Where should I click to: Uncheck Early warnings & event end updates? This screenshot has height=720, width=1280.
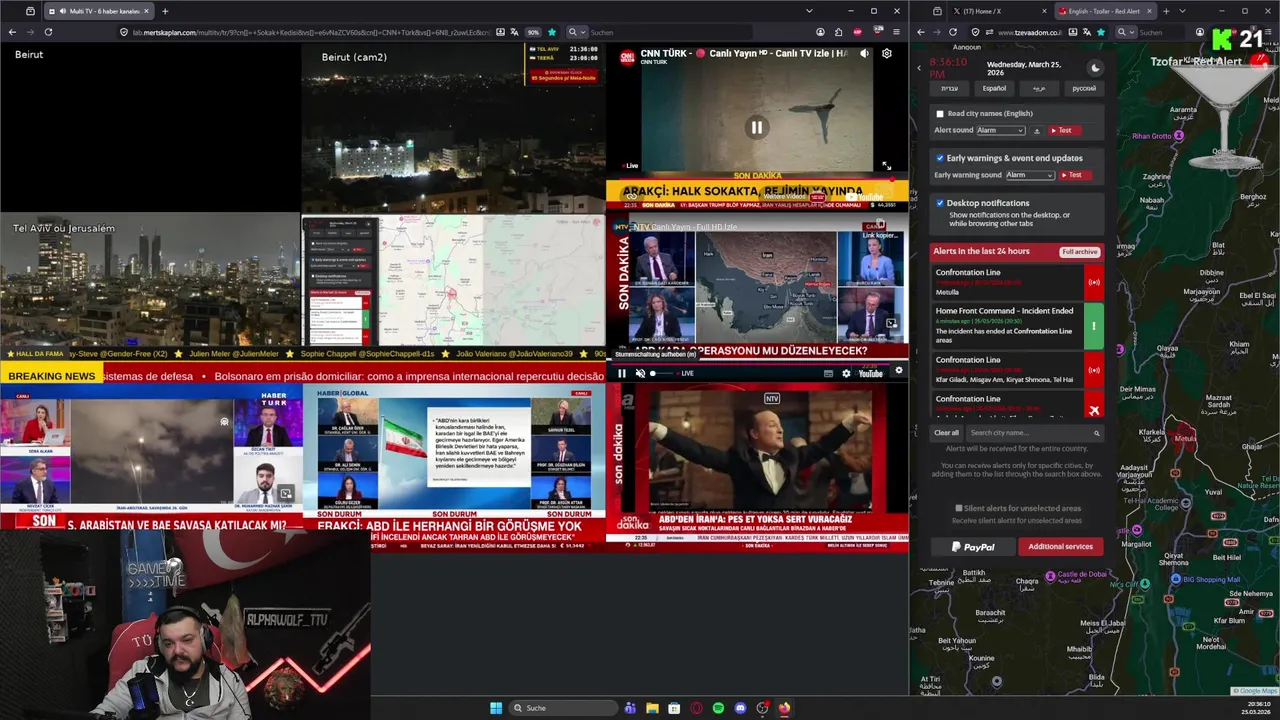tap(940, 158)
